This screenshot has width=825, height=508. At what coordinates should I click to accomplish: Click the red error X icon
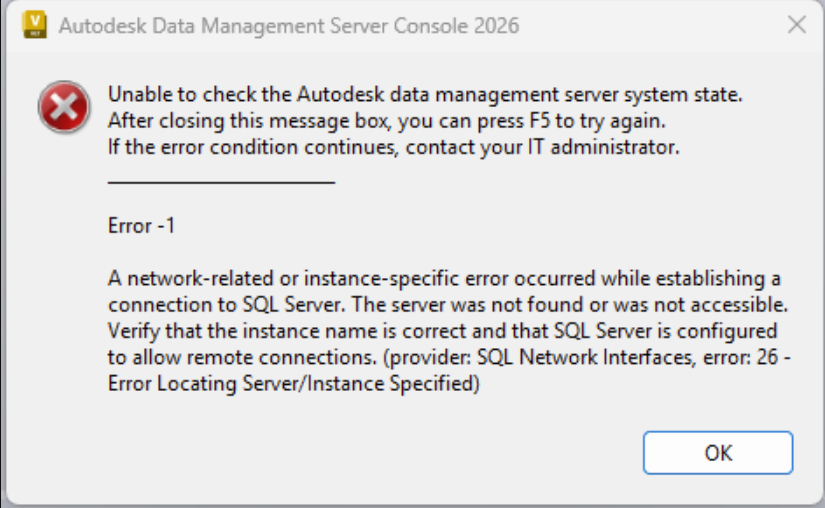coord(65,106)
